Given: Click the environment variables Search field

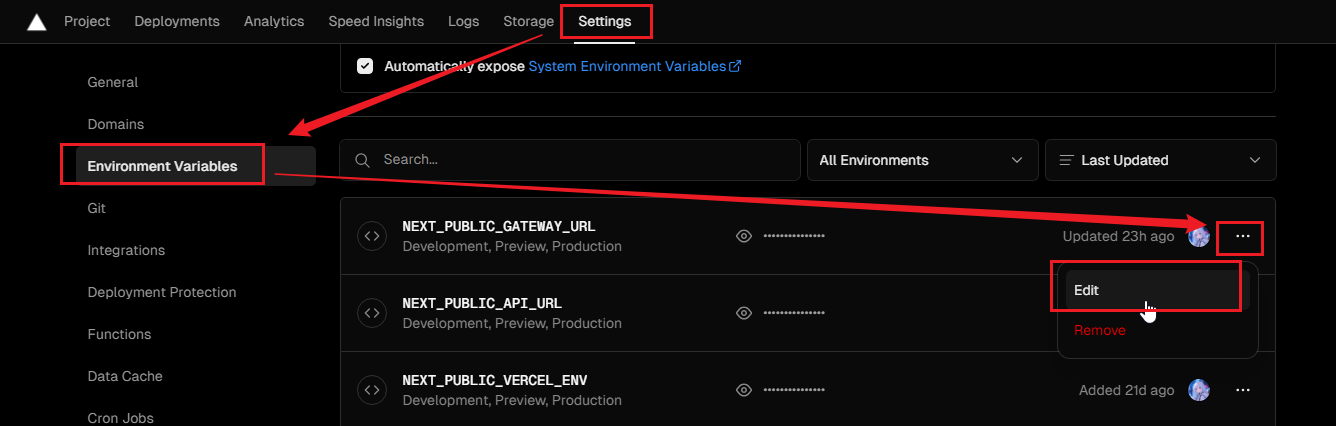Looking at the screenshot, I should [570, 160].
